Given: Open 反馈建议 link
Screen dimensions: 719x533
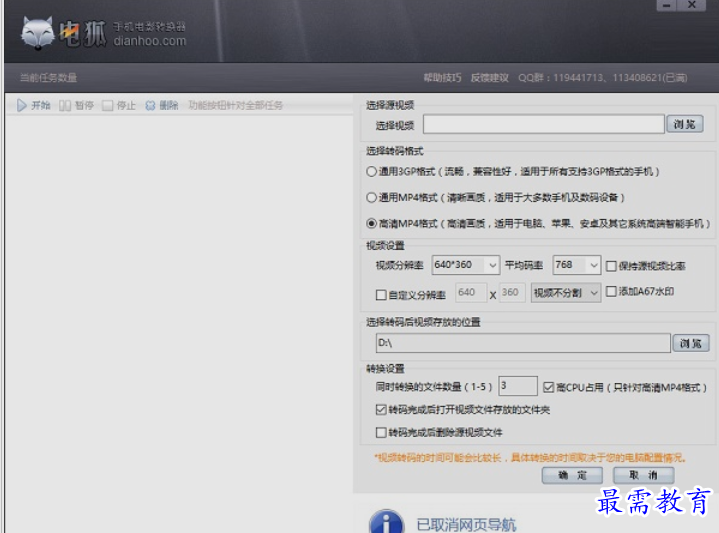Looking at the screenshot, I should (x=490, y=78).
